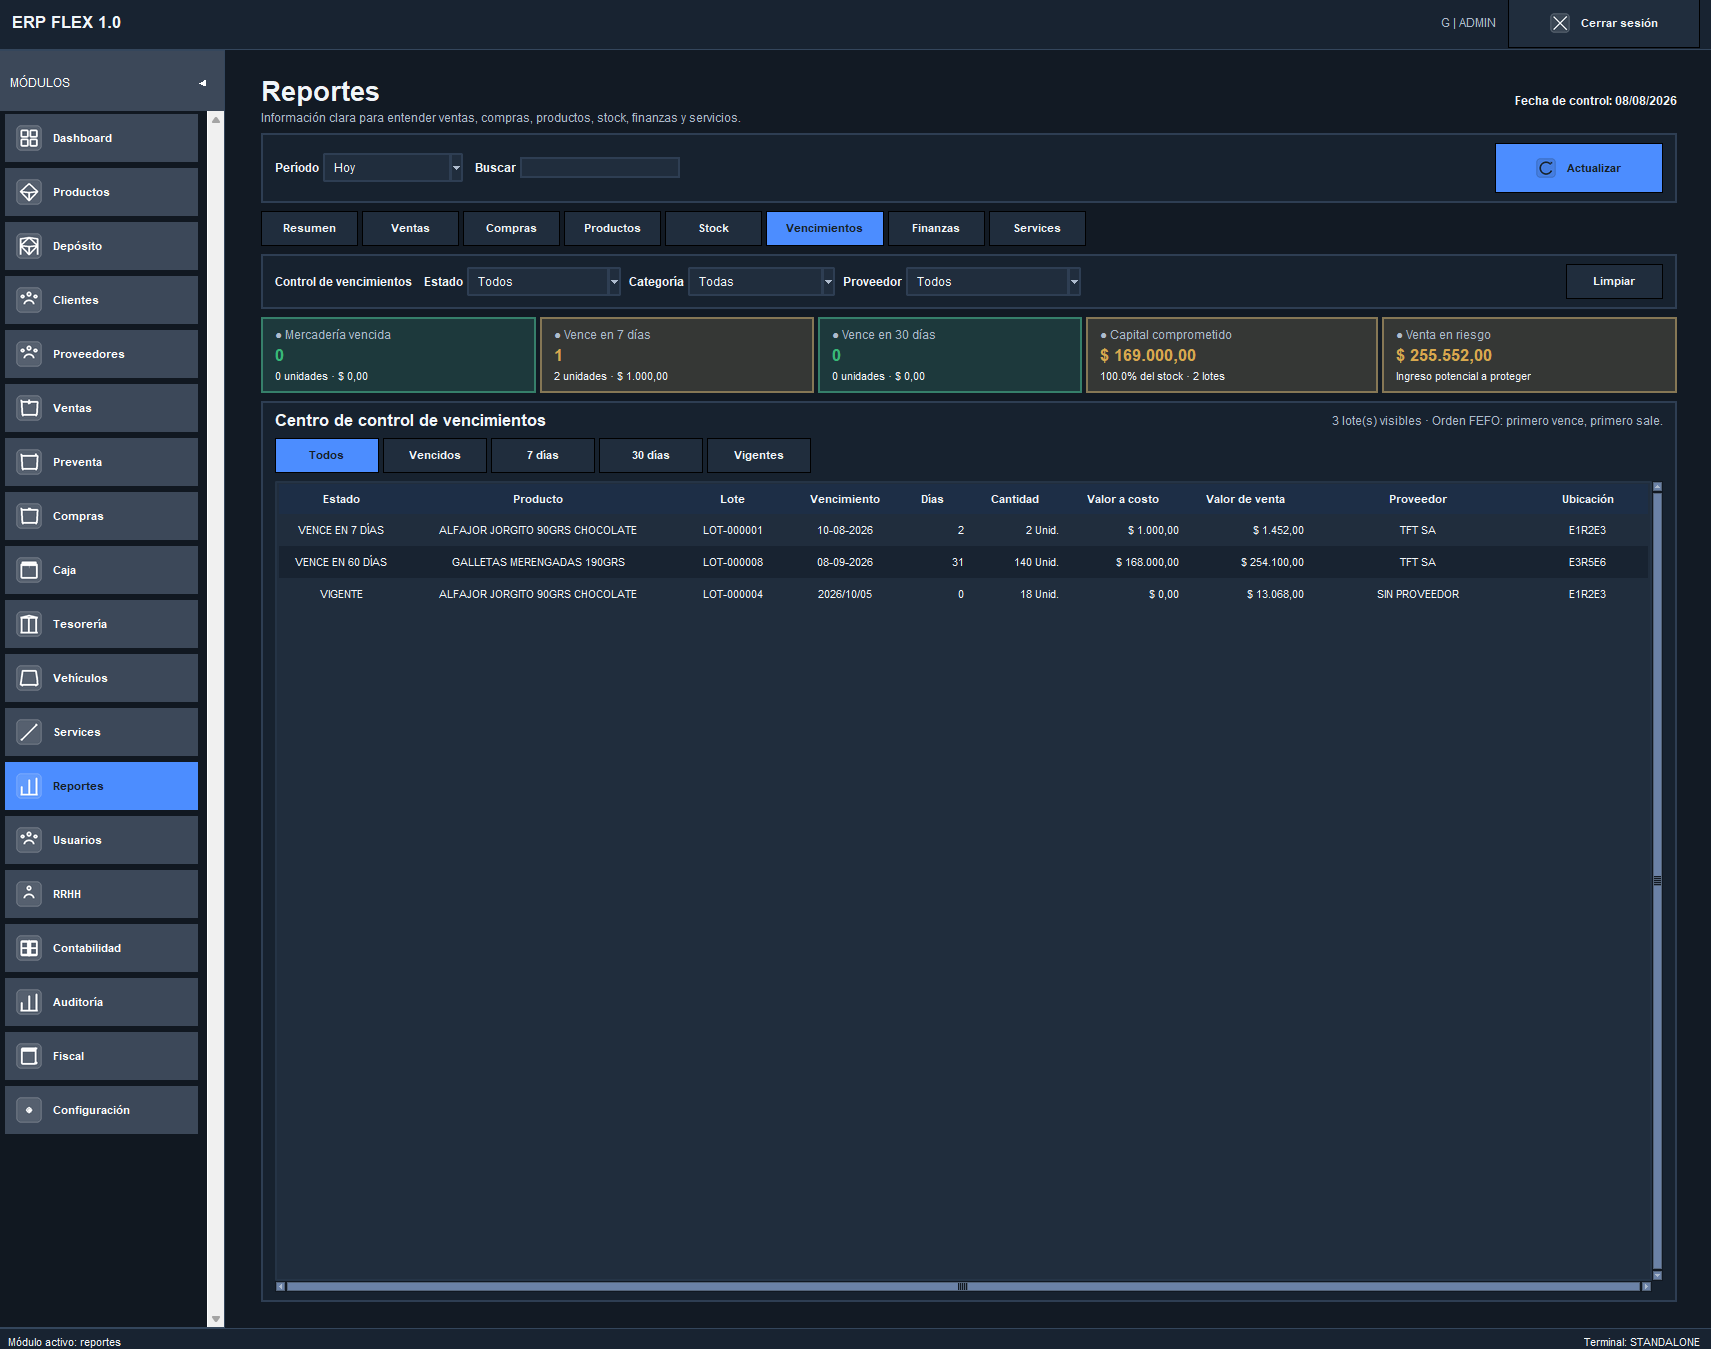Open the Contabilidad icon
The width and height of the screenshot is (1711, 1349).
click(29, 948)
